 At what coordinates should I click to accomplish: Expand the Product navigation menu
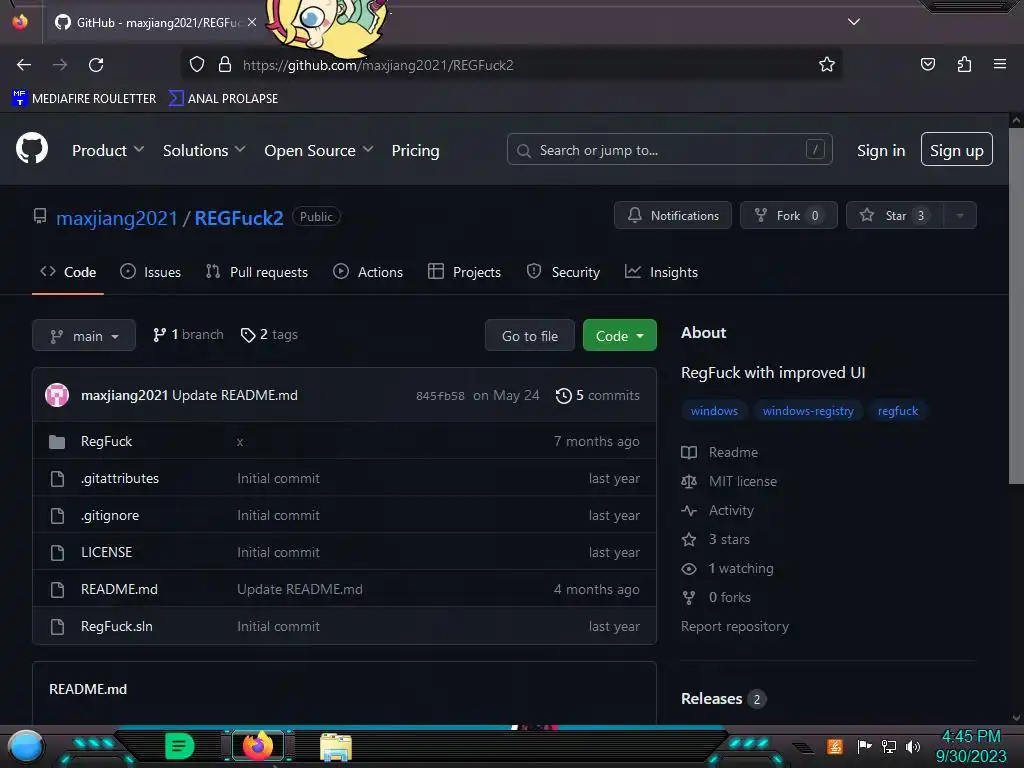click(108, 150)
